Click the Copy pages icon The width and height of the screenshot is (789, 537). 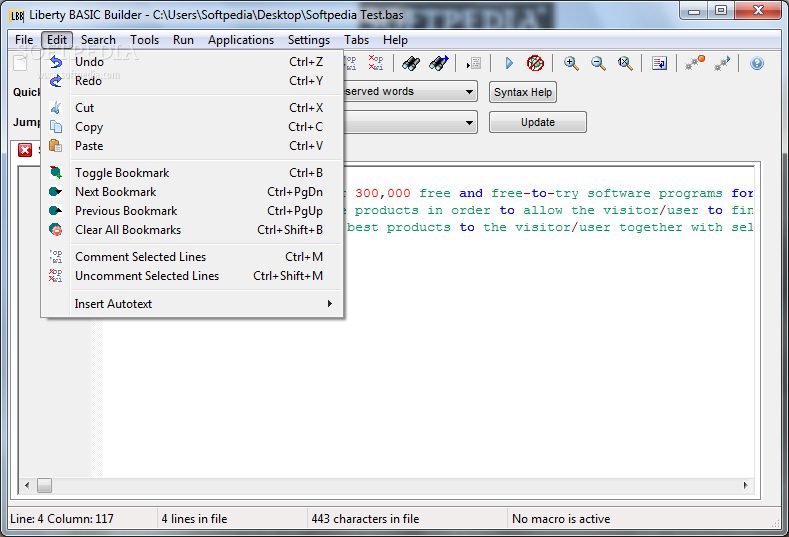pyautogui.click(x=56, y=127)
